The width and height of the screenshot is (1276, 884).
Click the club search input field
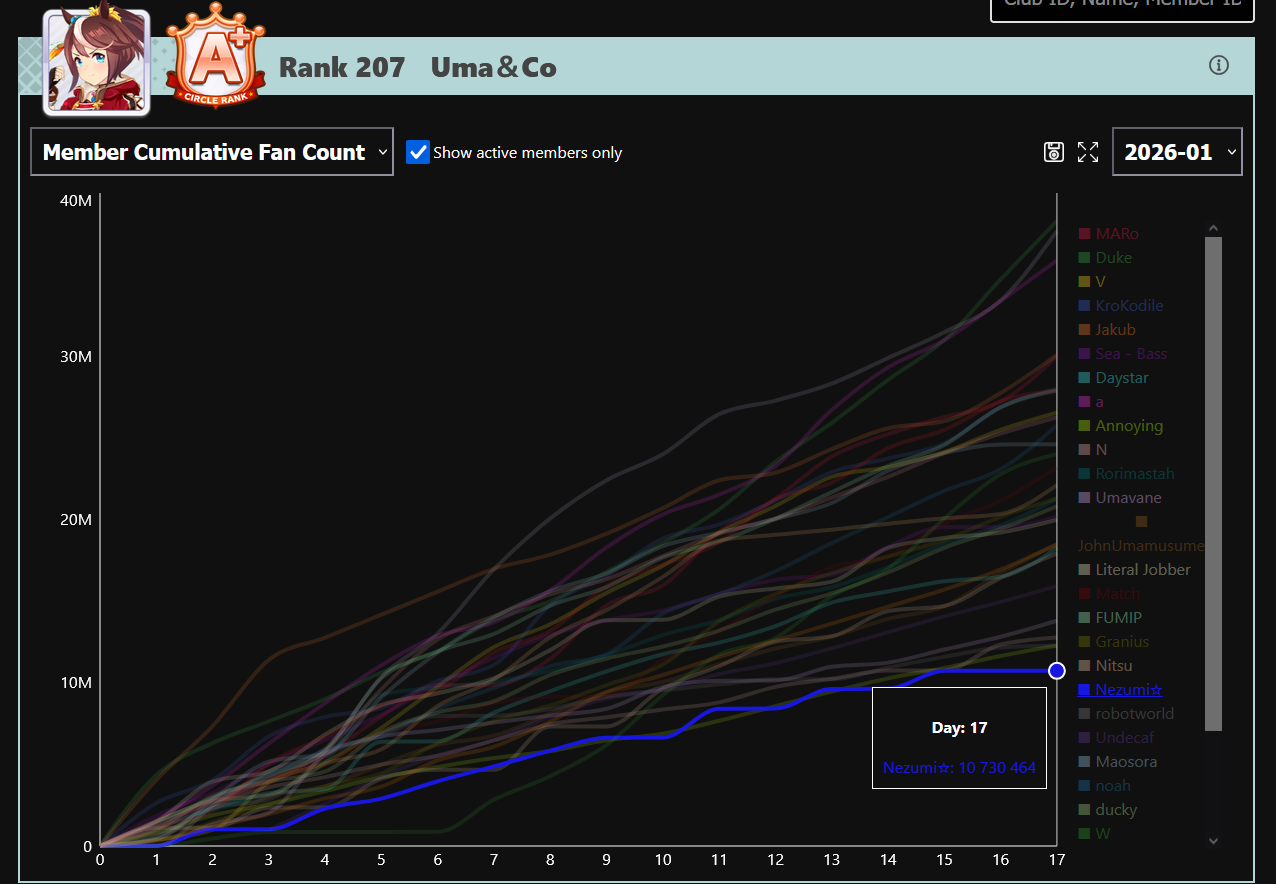(x=1121, y=6)
